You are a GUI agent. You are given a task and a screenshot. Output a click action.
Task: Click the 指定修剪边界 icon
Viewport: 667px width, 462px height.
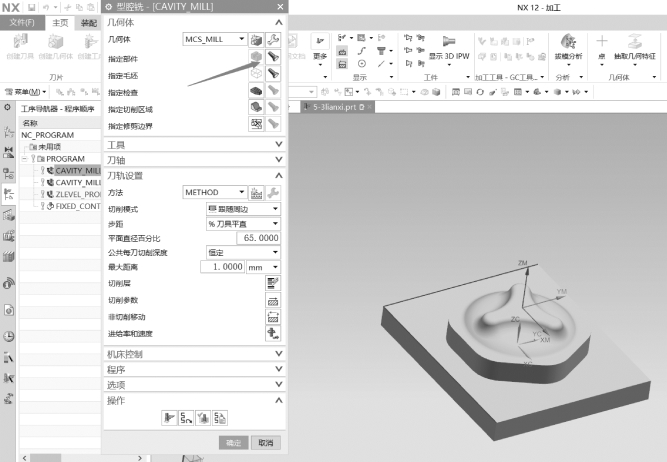[x=256, y=125]
